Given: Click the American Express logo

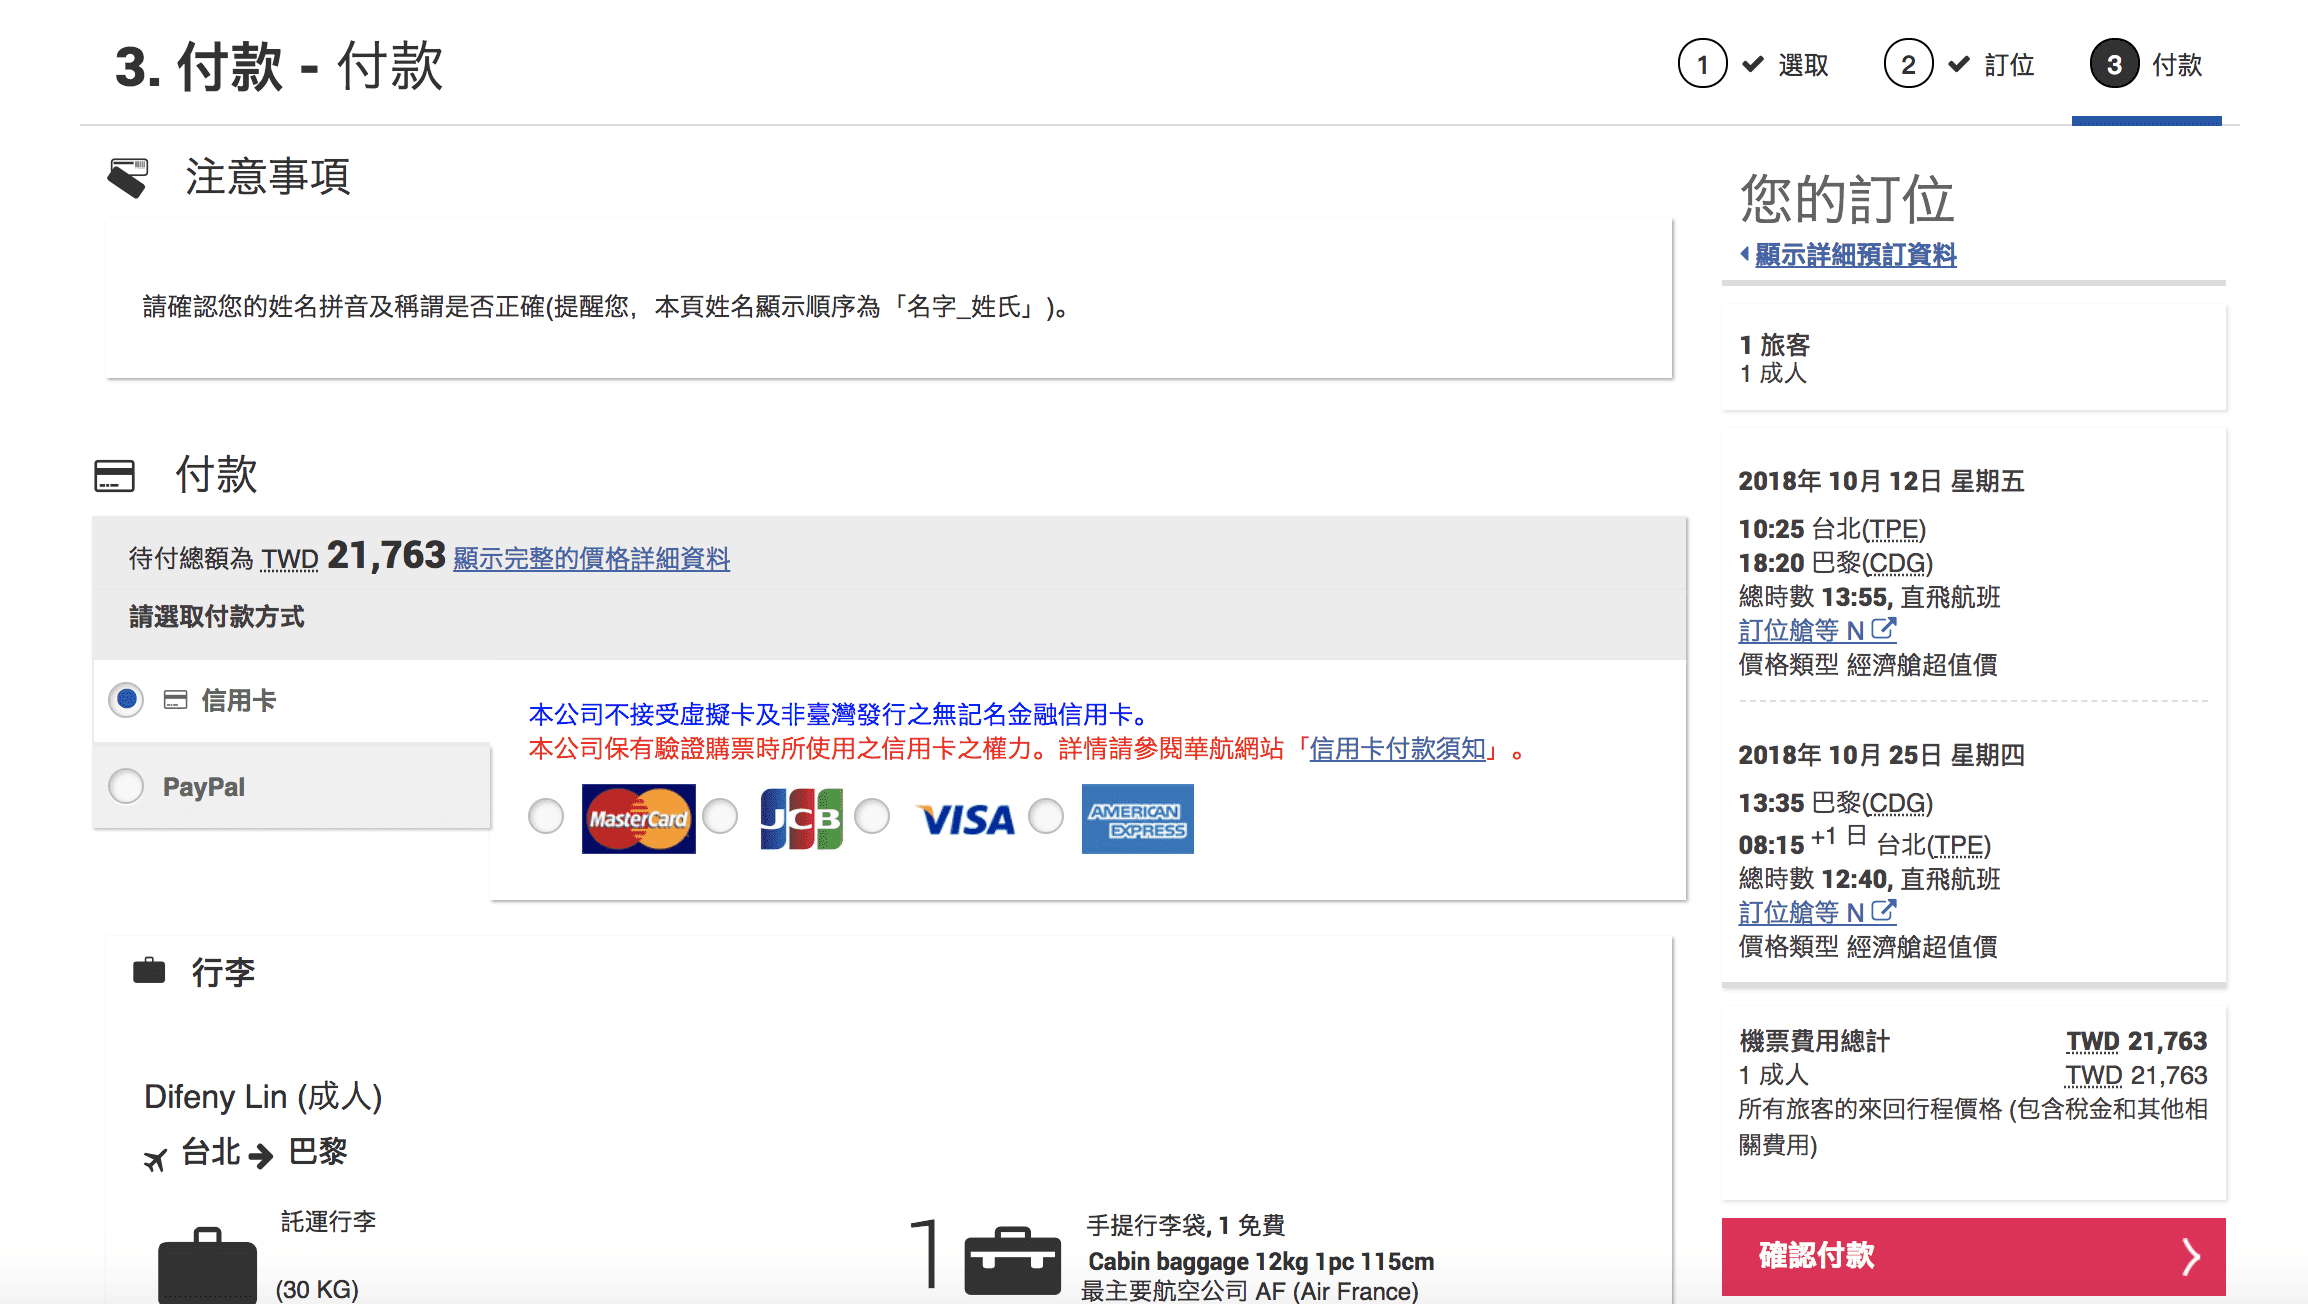Looking at the screenshot, I should tap(1137, 819).
